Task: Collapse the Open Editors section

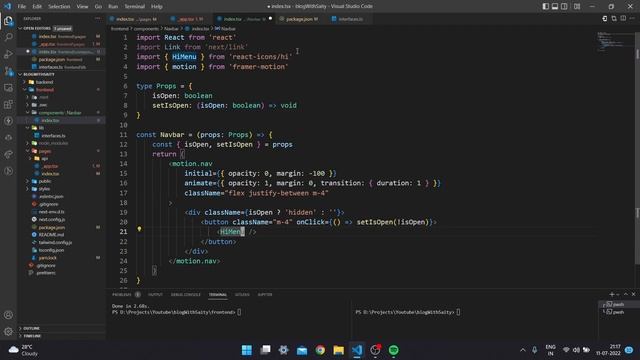Action: (37, 29)
